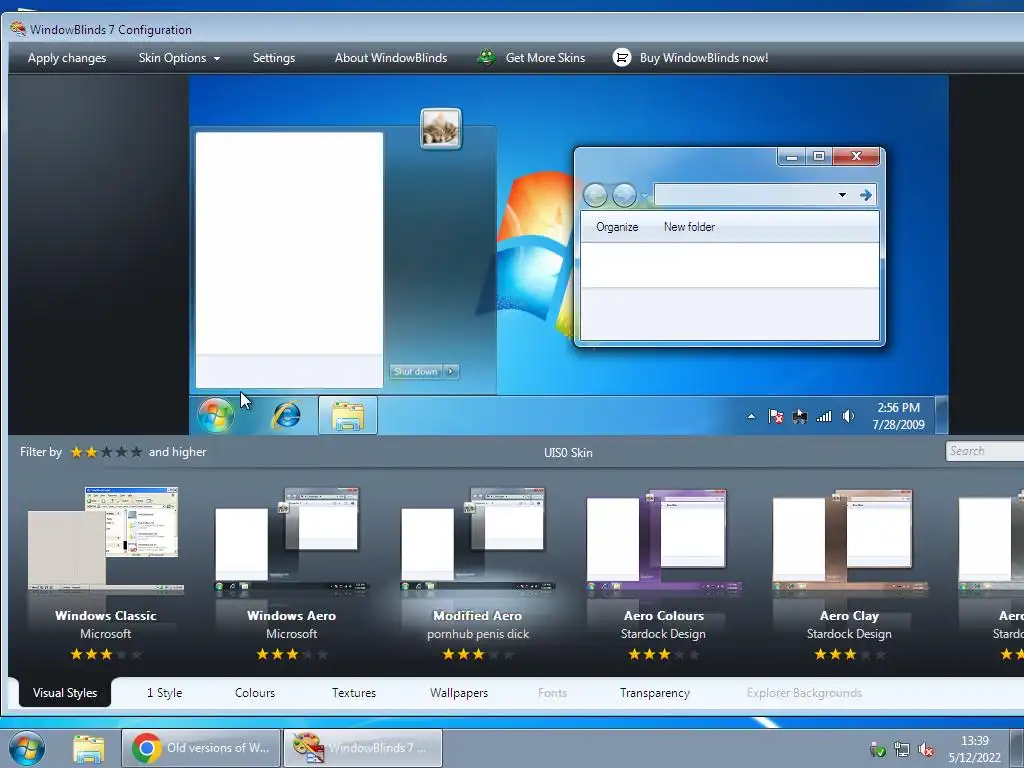Click the Get More Skins link
Viewport: 1024px width, 768px height.
pyautogui.click(x=545, y=58)
